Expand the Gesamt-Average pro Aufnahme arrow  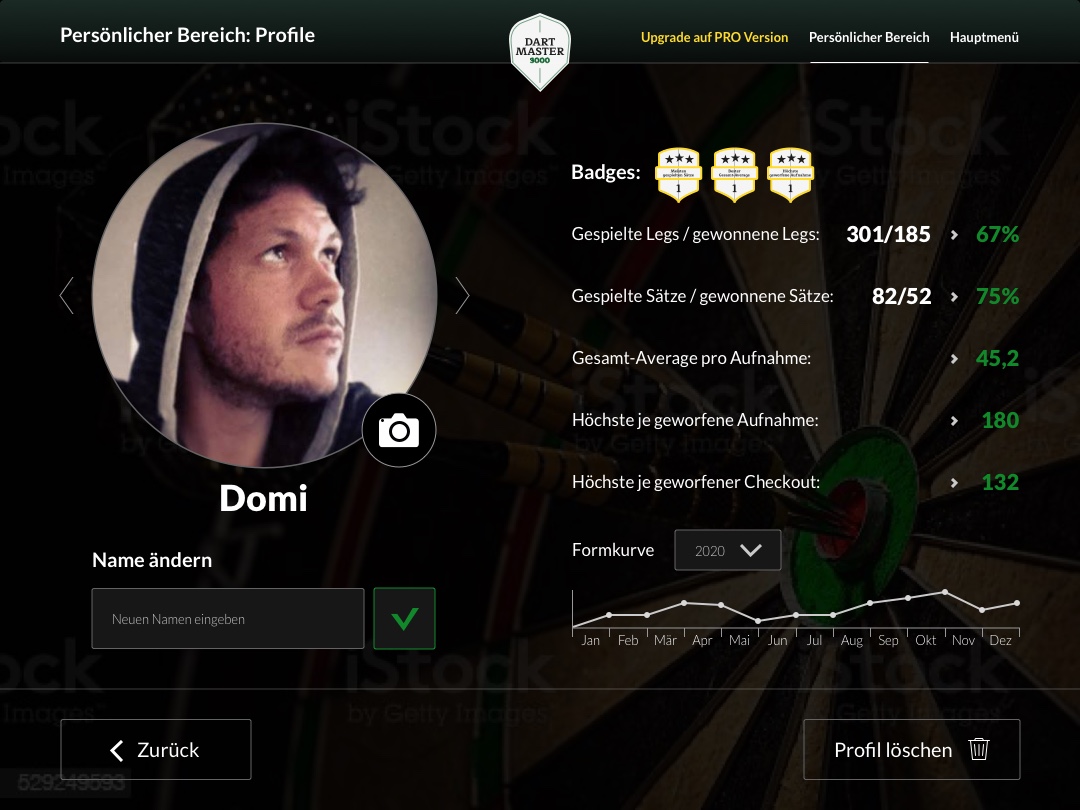click(x=954, y=359)
